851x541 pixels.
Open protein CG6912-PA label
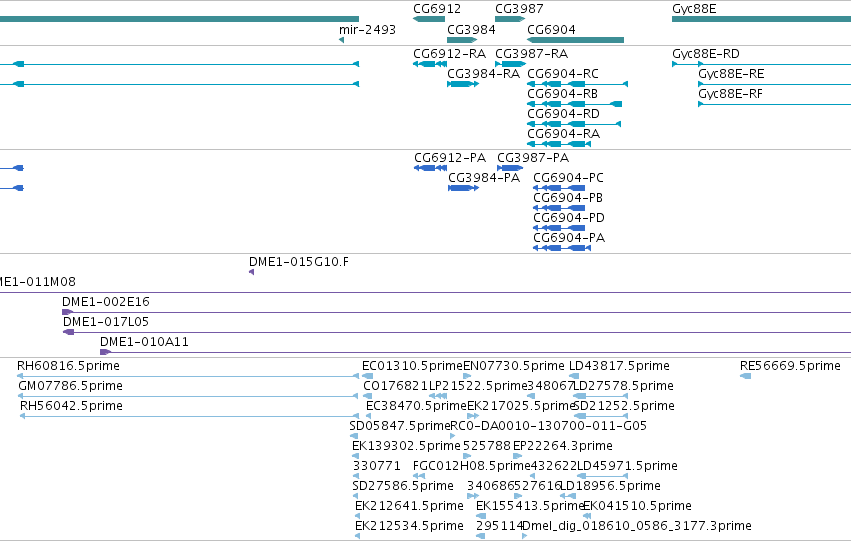tap(450, 157)
